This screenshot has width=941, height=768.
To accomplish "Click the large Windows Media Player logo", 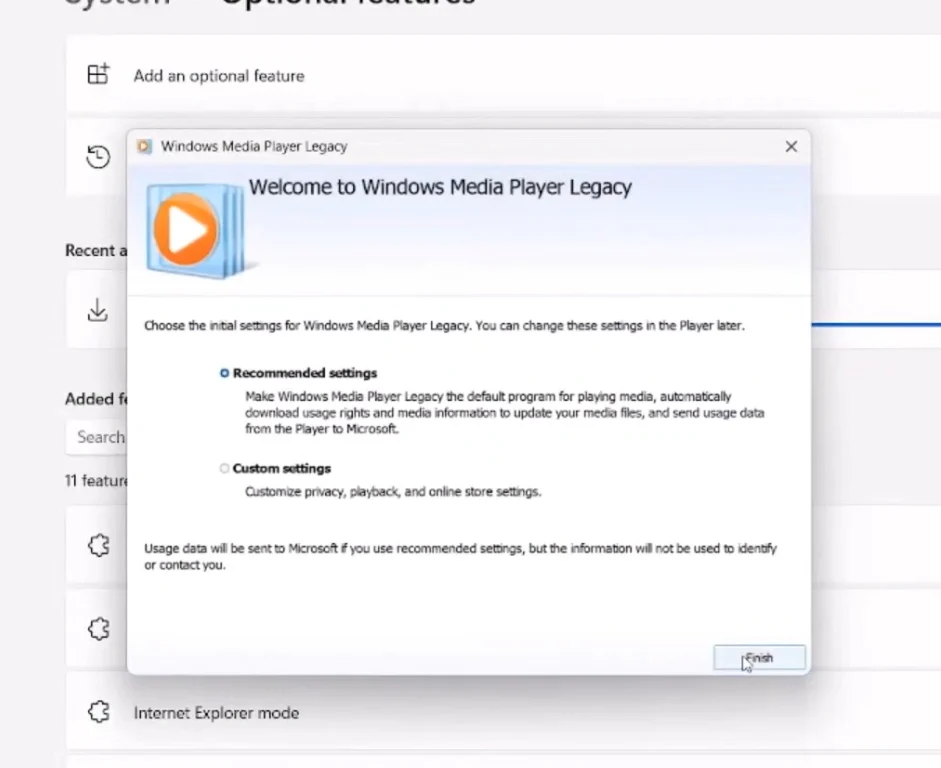I will coord(196,230).
